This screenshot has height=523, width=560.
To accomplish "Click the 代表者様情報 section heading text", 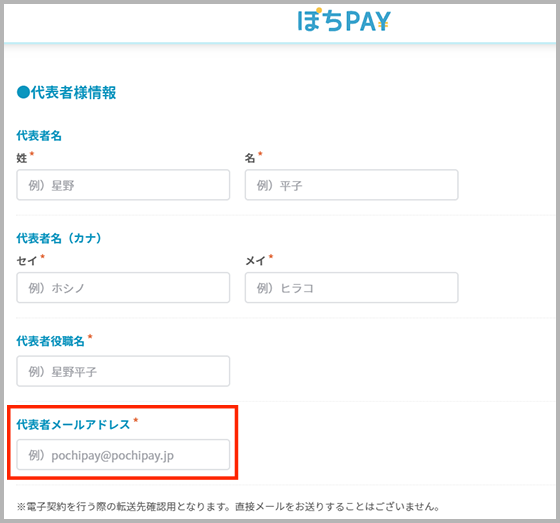I will [73, 93].
